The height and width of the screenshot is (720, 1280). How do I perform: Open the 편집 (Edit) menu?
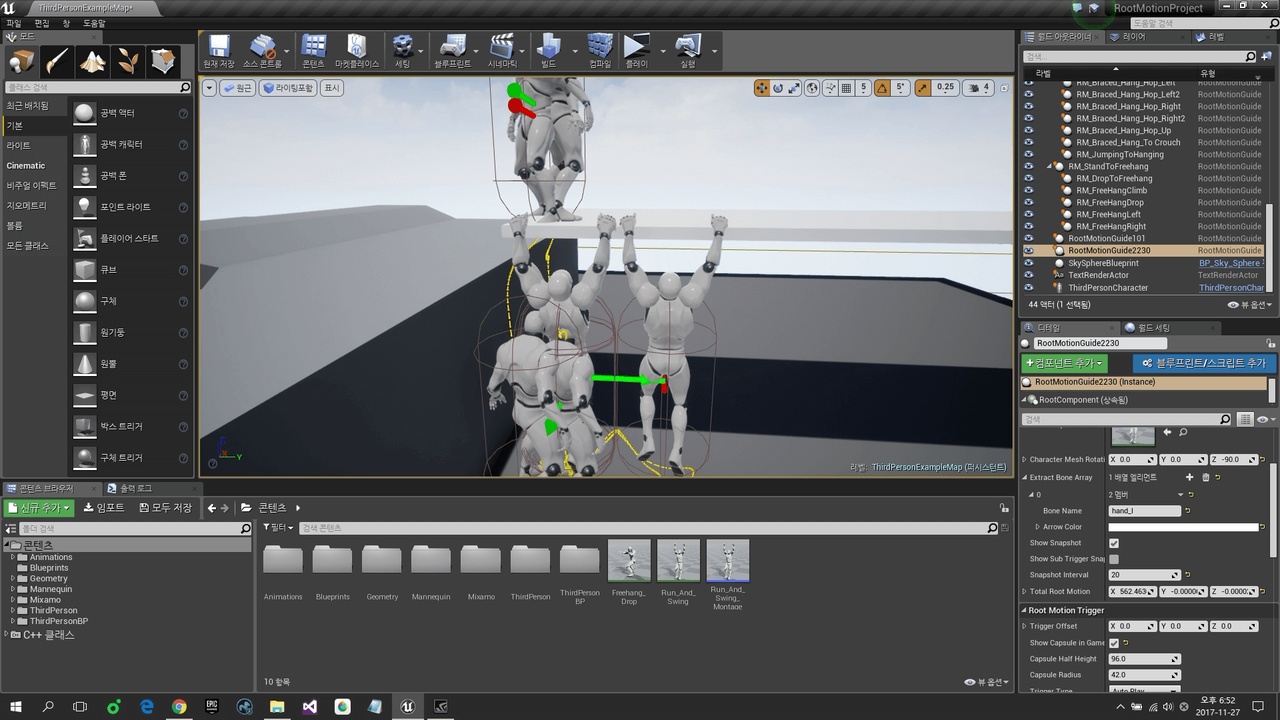tap(40, 22)
